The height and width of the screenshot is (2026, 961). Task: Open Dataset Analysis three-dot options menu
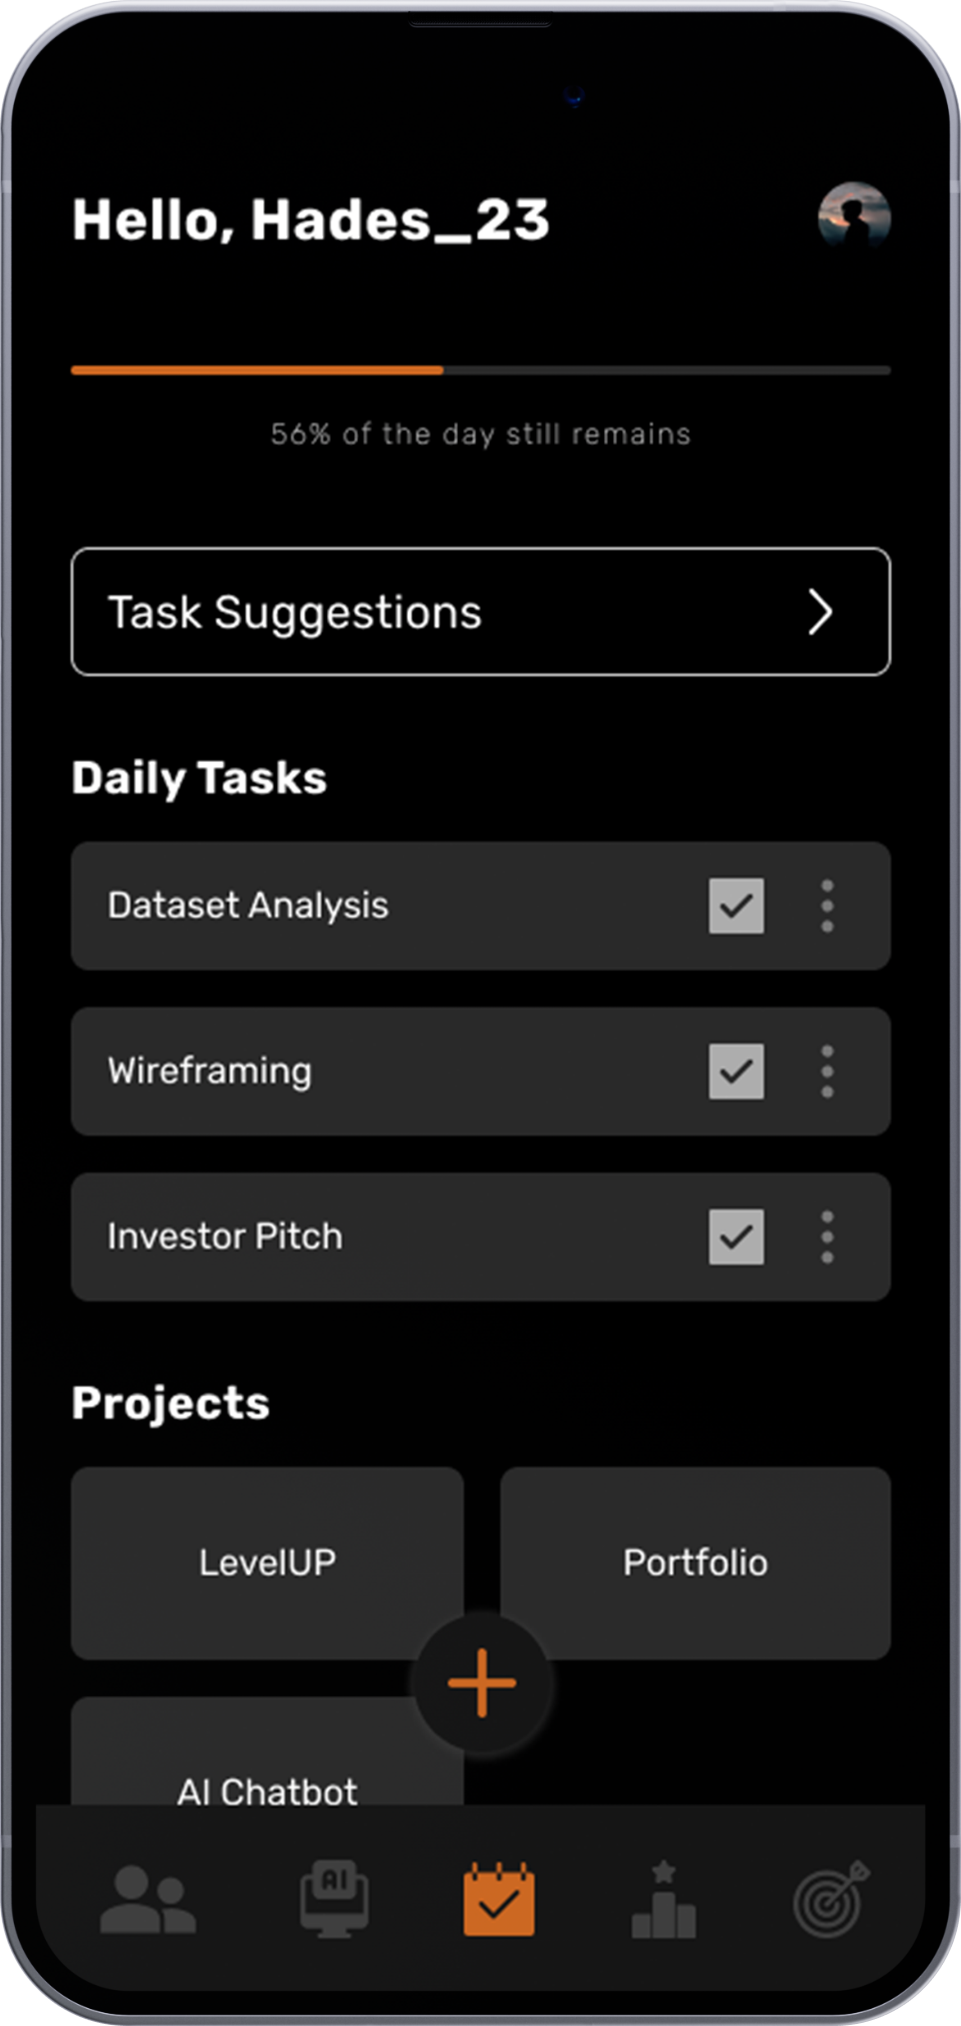[x=827, y=906]
